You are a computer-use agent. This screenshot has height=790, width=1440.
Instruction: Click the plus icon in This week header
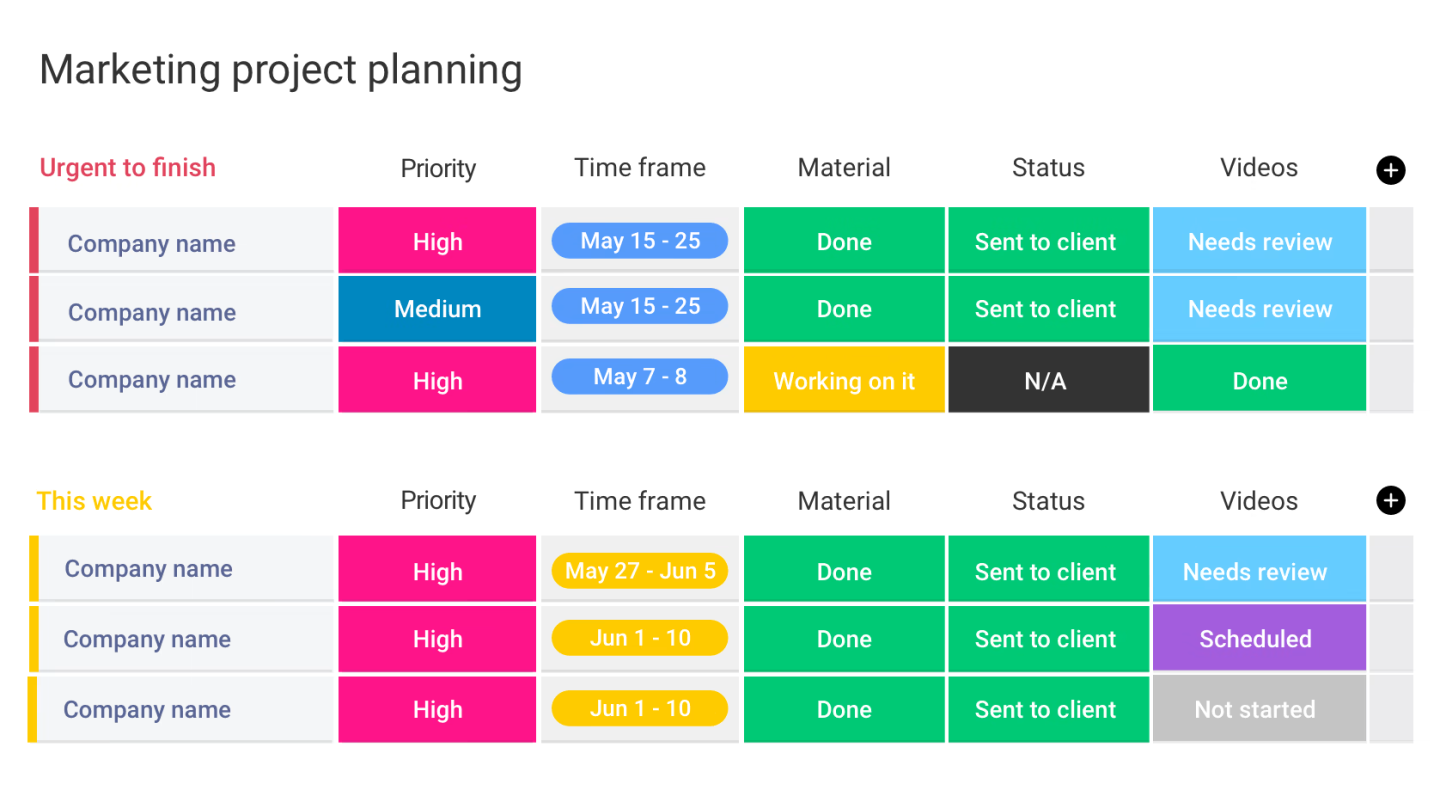(x=1390, y=500)
